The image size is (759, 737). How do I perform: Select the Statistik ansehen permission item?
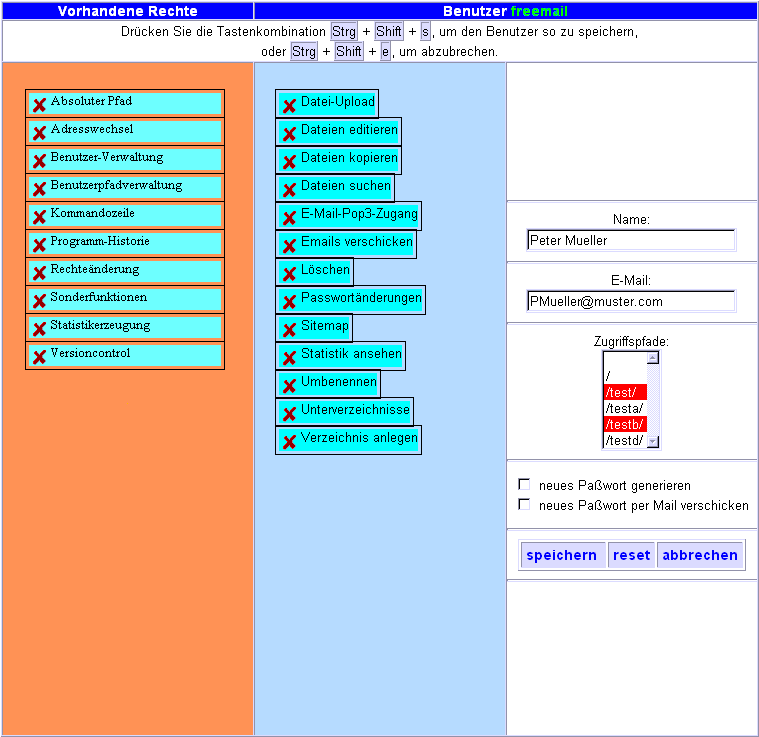click(x=350, y=355)
